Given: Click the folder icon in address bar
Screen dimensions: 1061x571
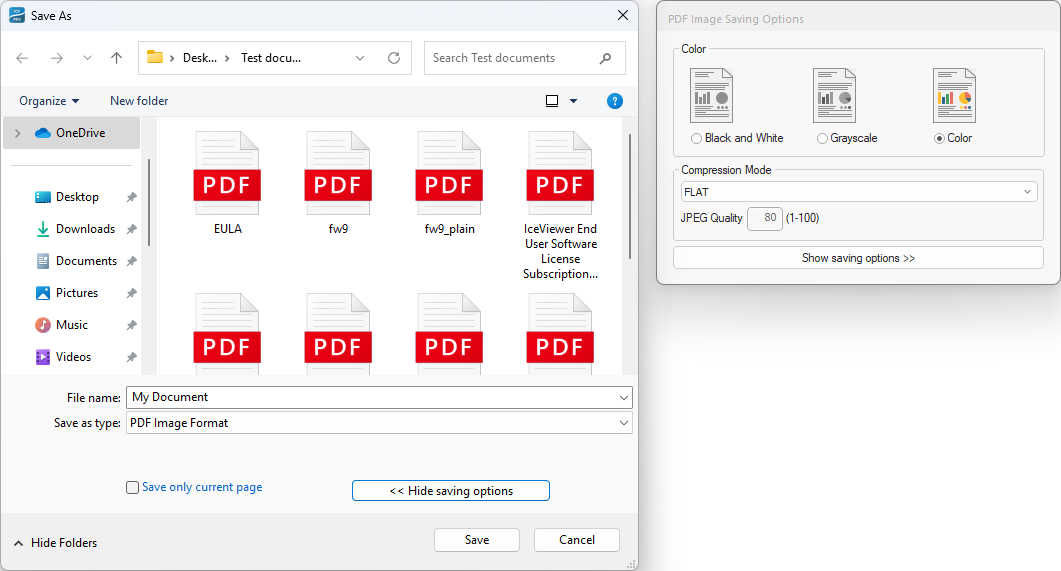Looking at the screenshot, I should pos(155,58).
